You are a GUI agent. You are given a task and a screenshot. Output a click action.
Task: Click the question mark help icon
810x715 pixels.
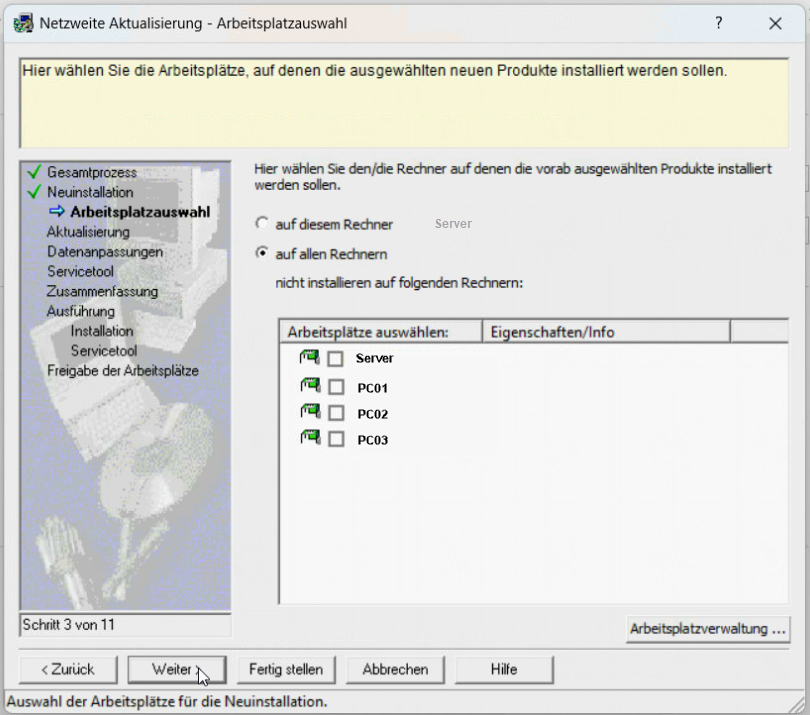pyautogui.click(x=718, y=24)
